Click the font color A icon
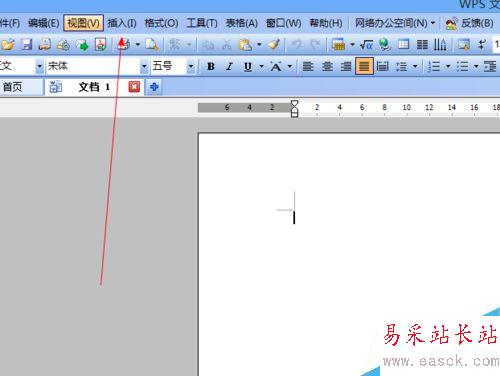 pos(276,66)
